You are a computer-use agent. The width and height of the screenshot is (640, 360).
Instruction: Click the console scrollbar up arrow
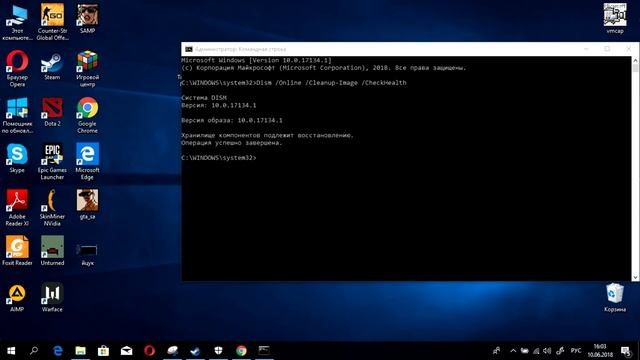635,60
